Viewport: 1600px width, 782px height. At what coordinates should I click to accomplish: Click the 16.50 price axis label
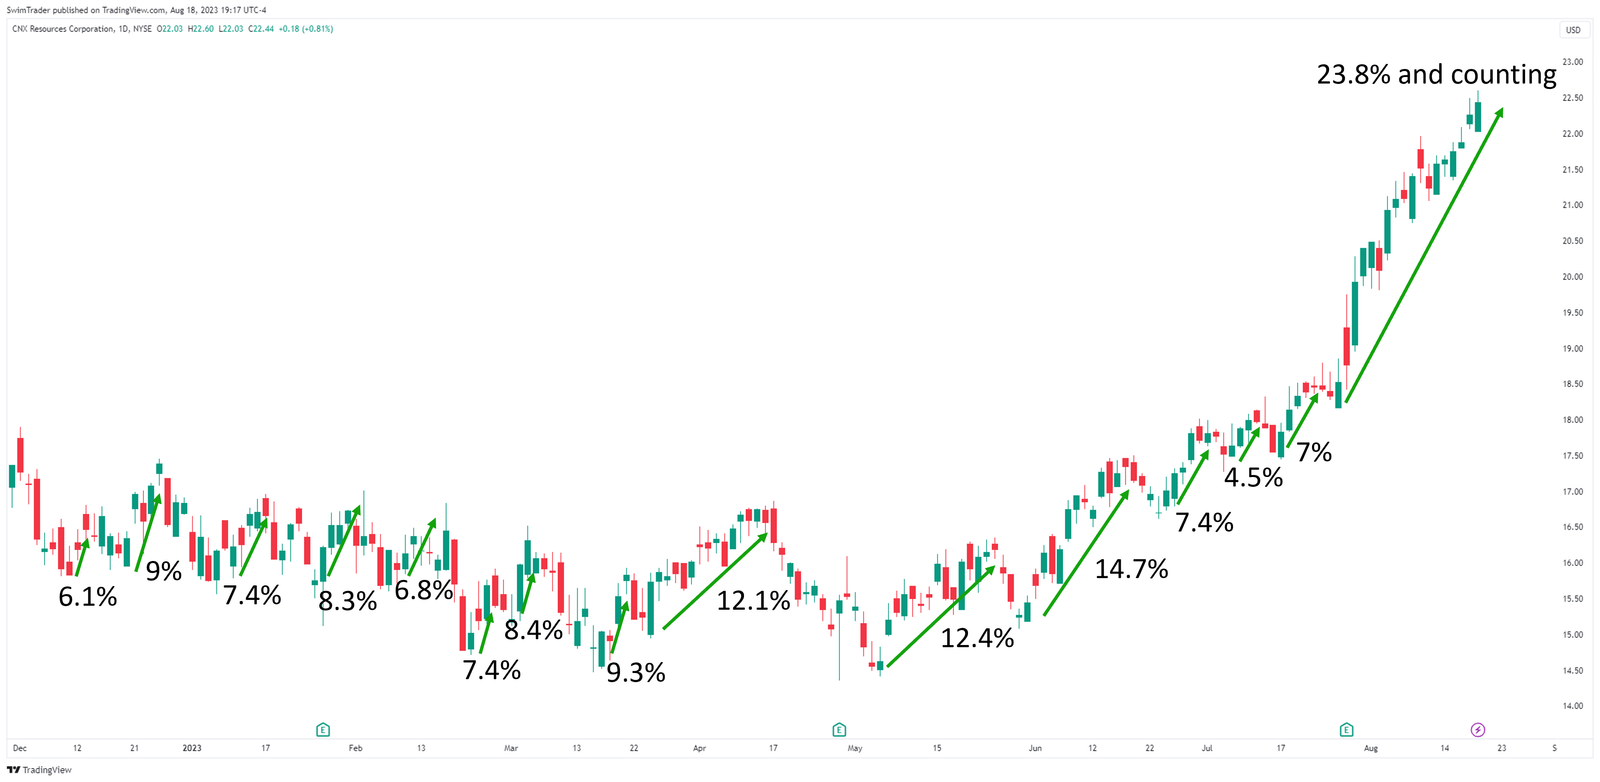pyautogui.click(x=1573, y=527)
